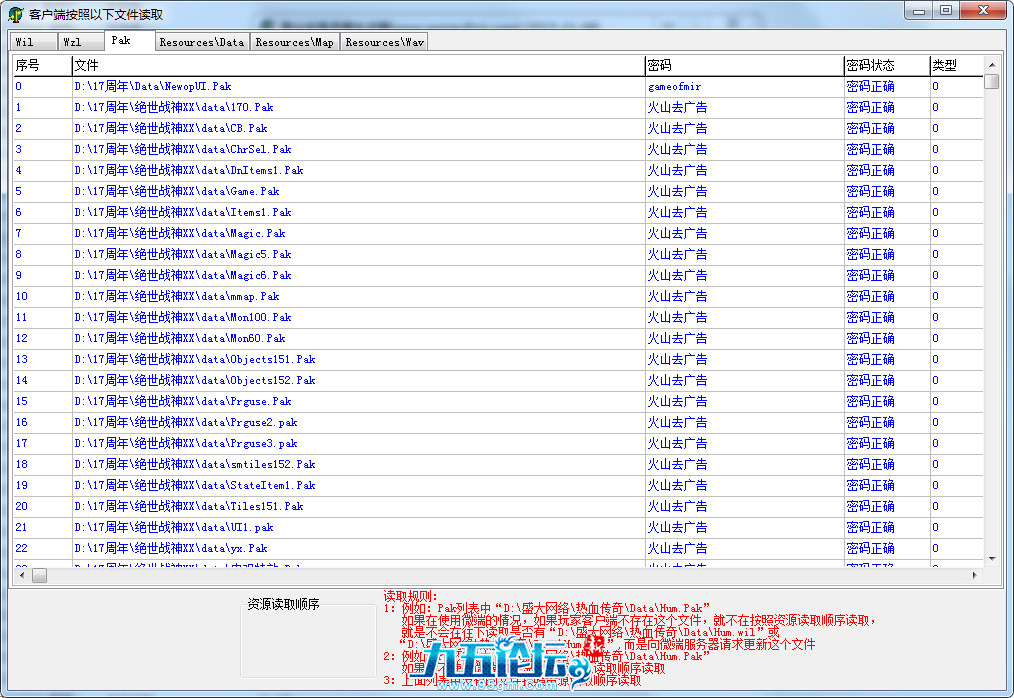1014x698 pixels.
Task: Open the Wzl tab
Action: [73, 42]
